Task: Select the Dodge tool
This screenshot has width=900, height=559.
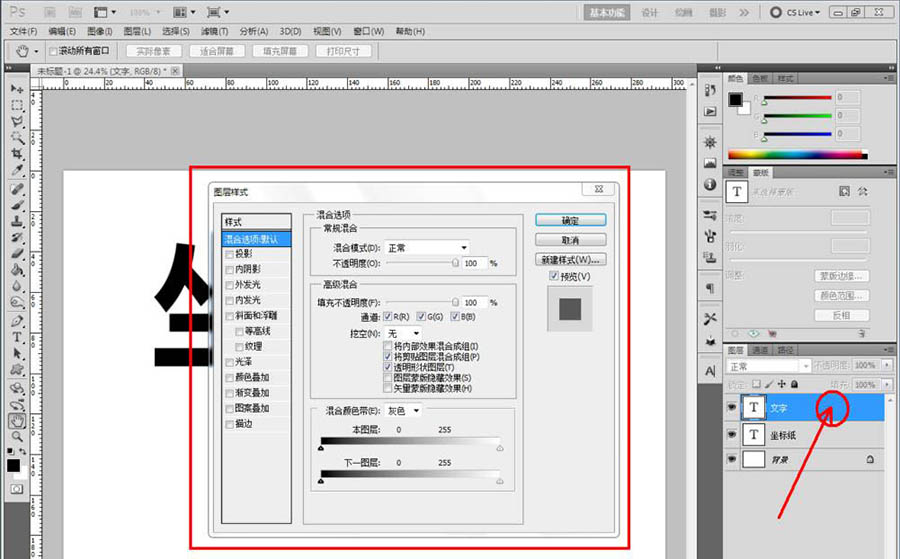Action: click(17, 302)
